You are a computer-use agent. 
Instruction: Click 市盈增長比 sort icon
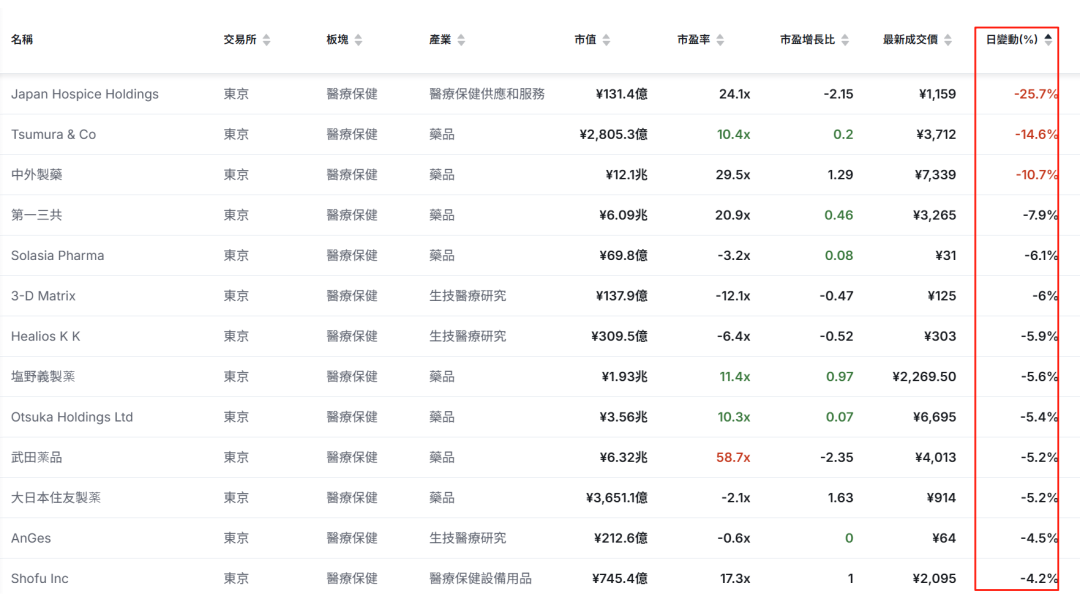pyautogui.click(x=845, y=40)
